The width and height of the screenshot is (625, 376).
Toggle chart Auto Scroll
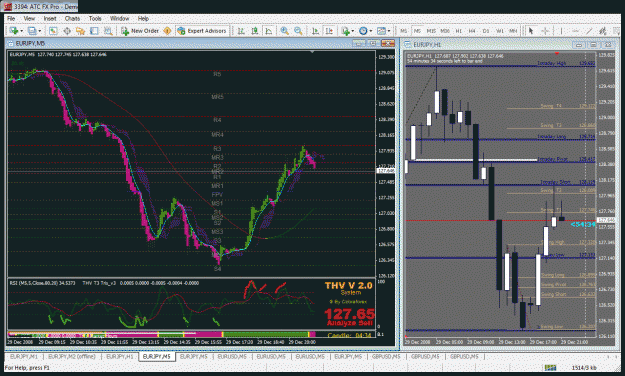(315, 31)
